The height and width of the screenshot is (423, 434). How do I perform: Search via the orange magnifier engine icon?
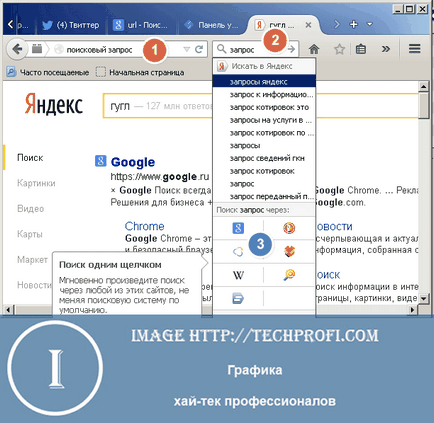pyautogui.click(x=289, y=275)
